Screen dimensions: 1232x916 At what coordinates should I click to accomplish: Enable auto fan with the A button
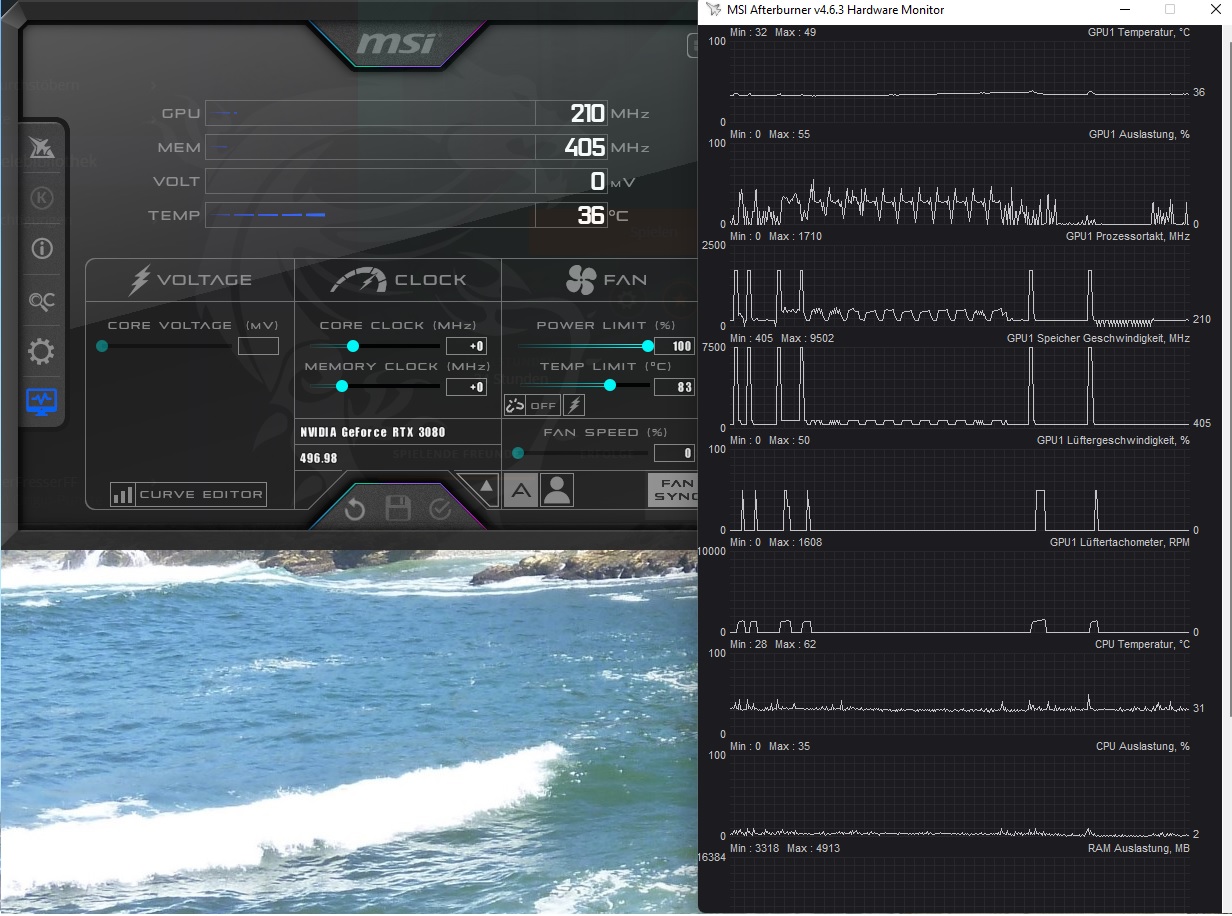click(x=520, y=490)
